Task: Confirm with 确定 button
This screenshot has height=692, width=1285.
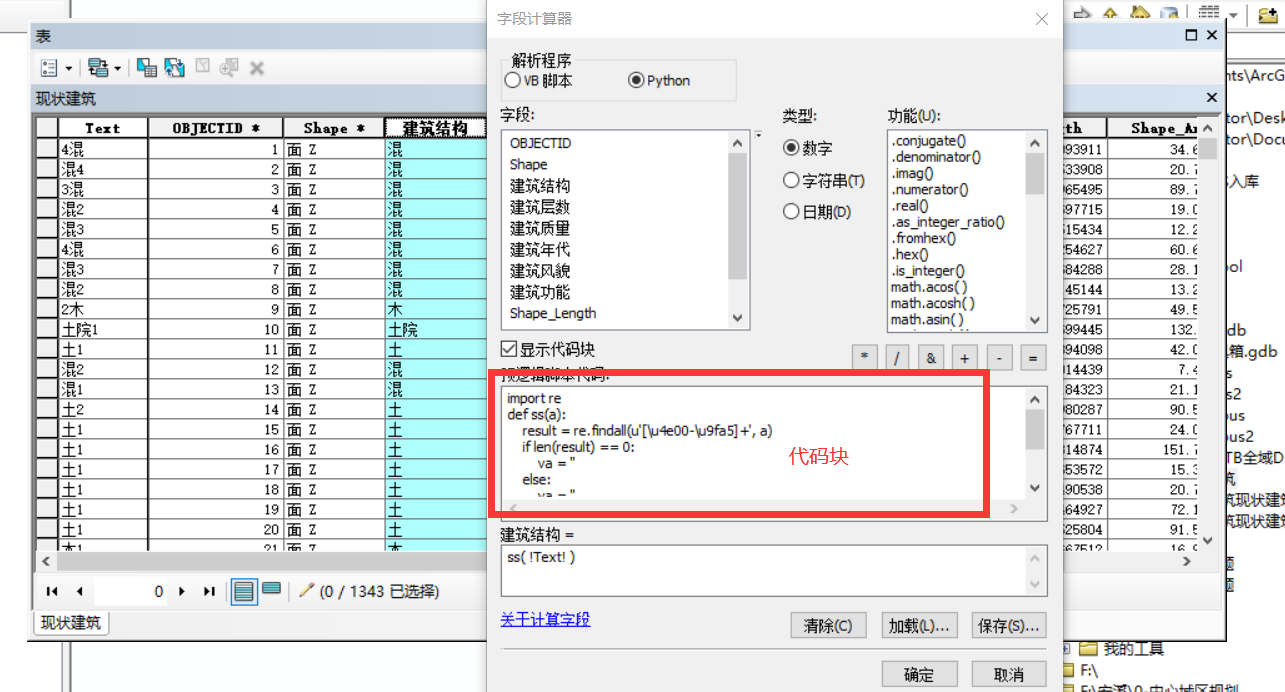Action: [919, 674]
